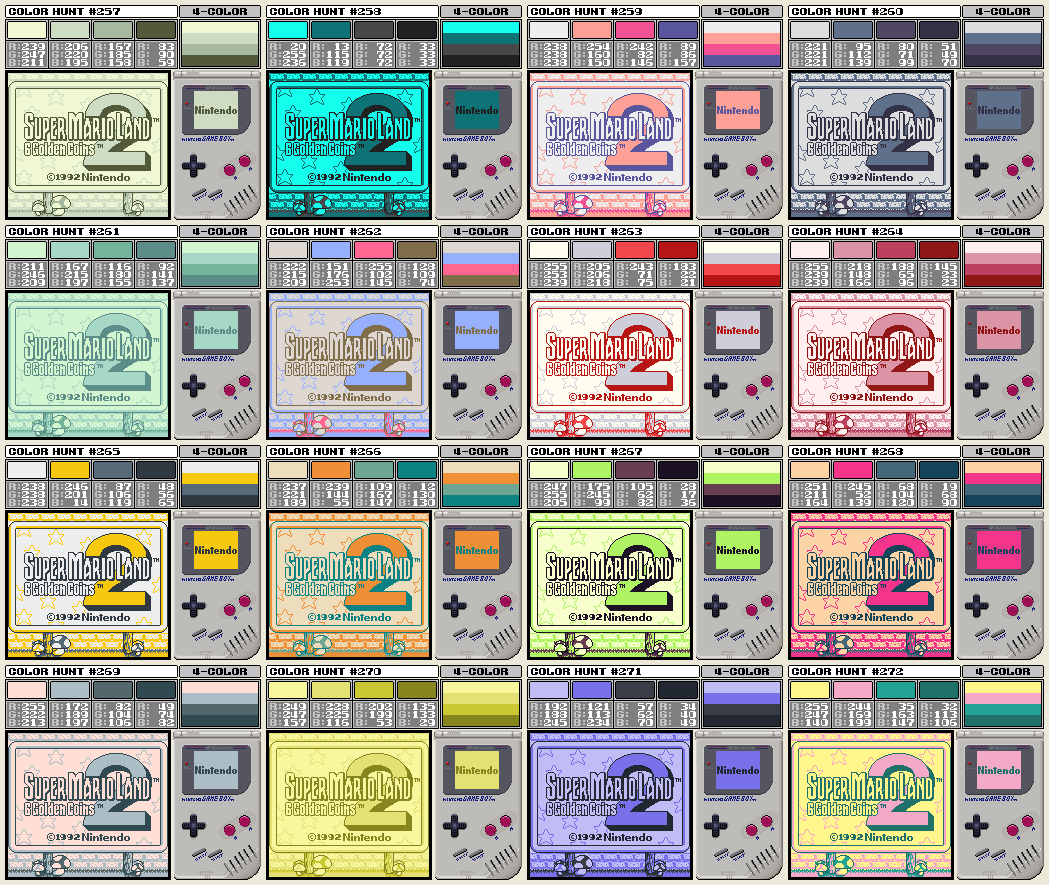Select the Mario title screen preview for #272

(870, 805)
